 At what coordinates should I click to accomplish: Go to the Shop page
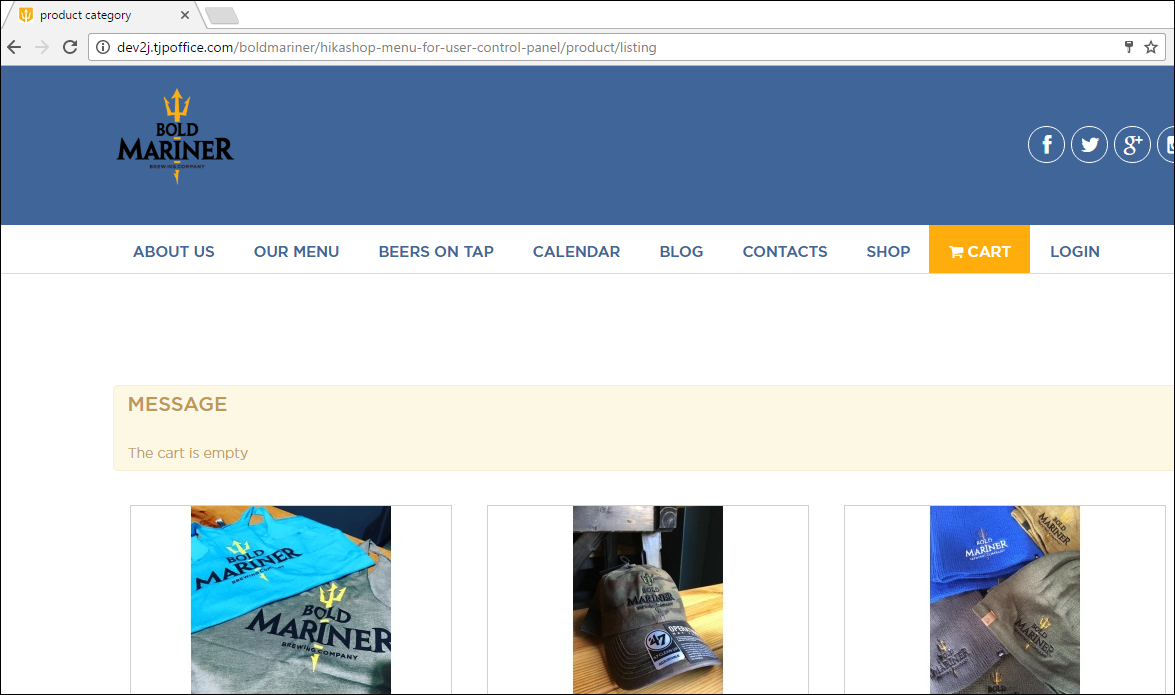(888, 252)
